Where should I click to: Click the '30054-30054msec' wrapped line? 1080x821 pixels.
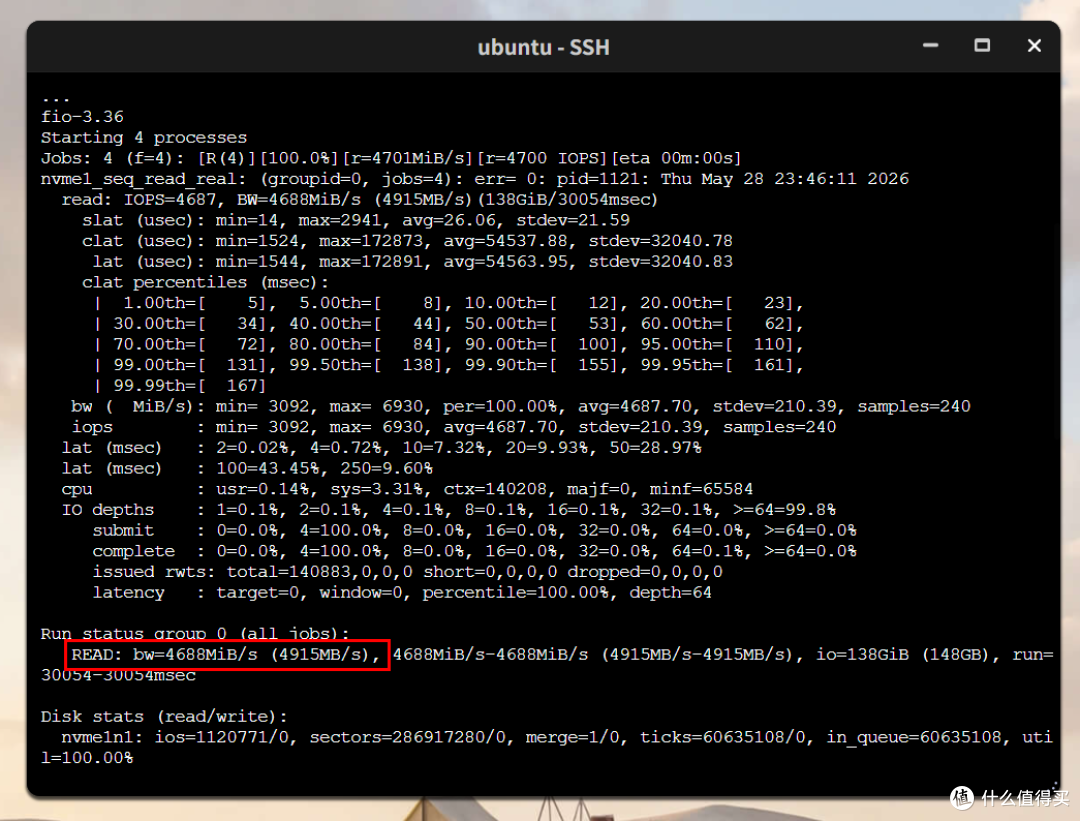[118, 674]
